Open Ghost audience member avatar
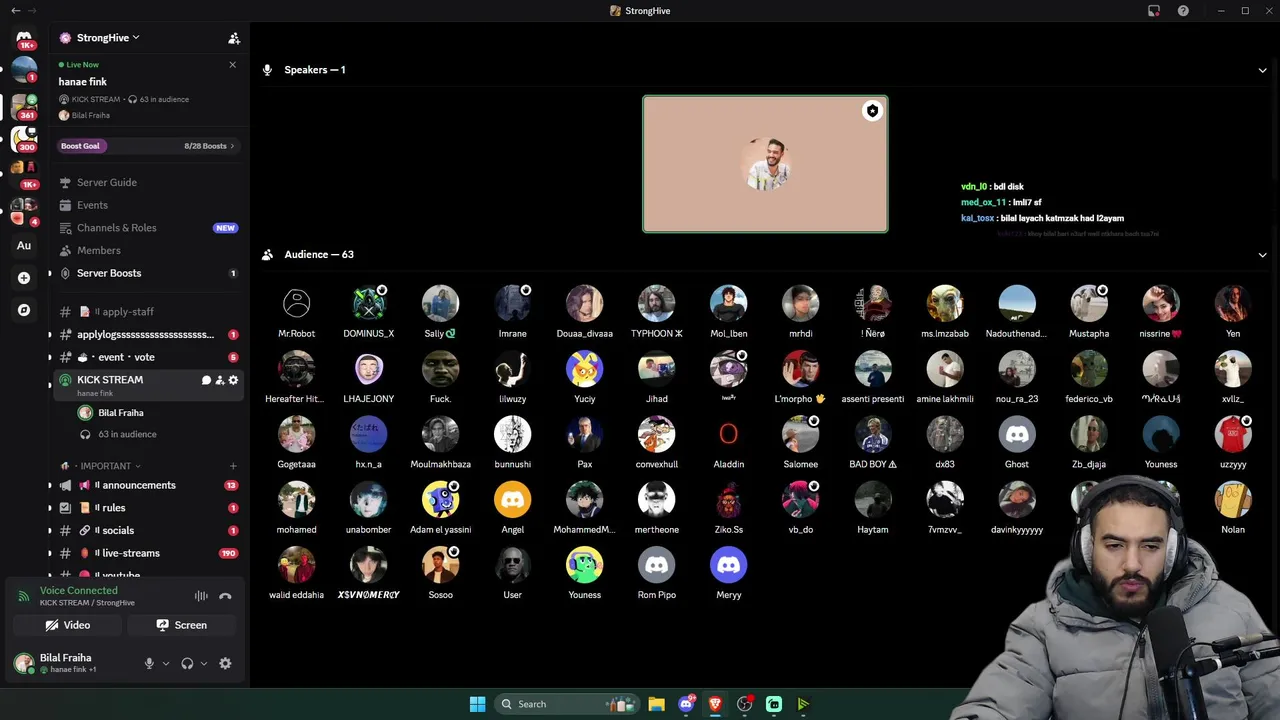Image resolution: width=1280 pixels, height=720 pixels. [1017, 434]
